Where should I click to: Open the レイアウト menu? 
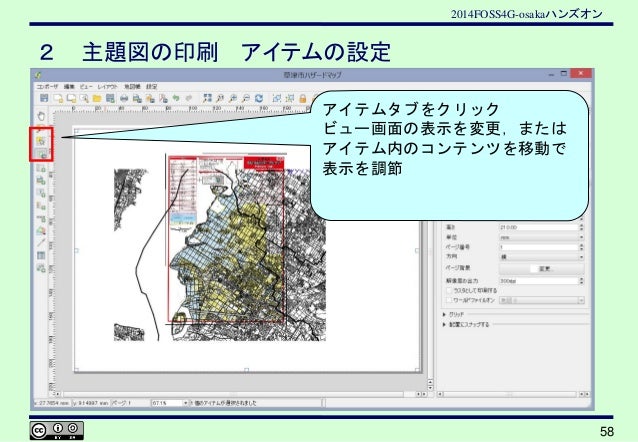[107, 87]
